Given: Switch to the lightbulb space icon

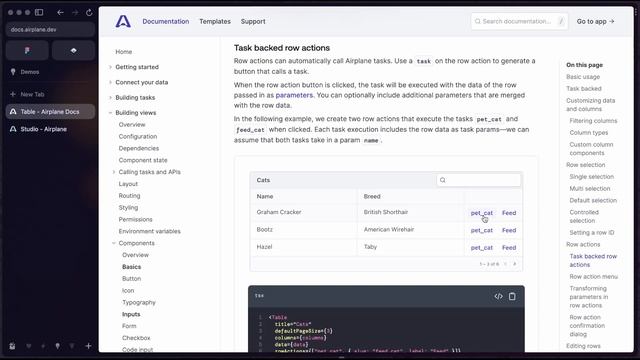Looking at the screenshot, I should coord(58,346).
